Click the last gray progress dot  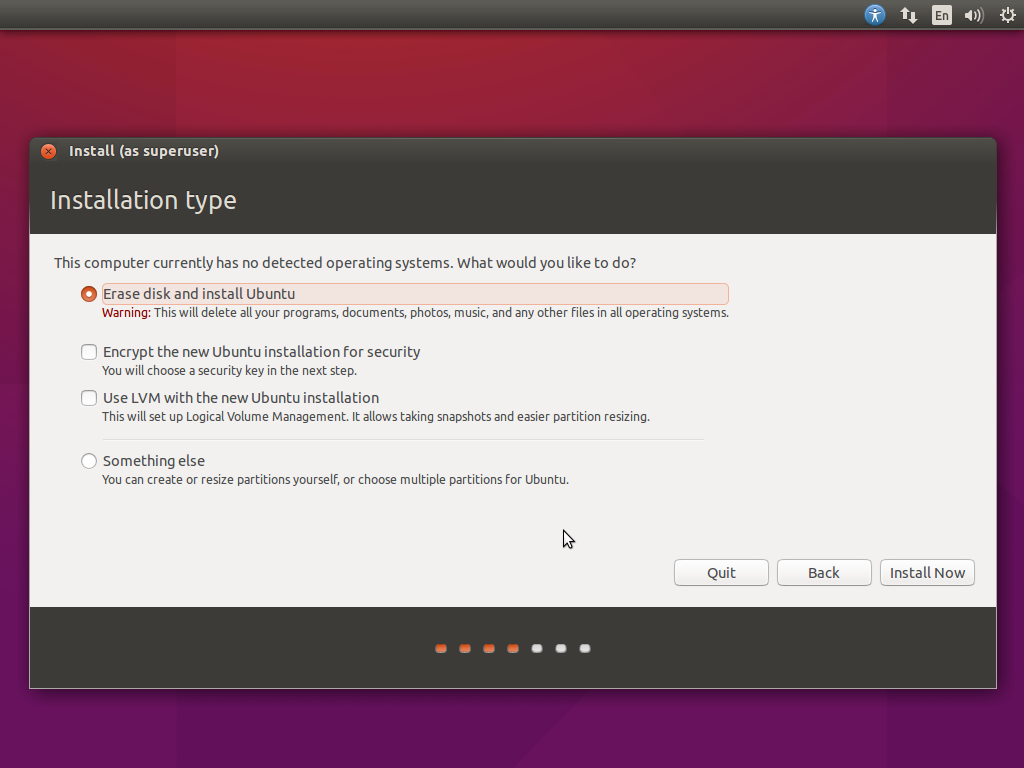584,648
